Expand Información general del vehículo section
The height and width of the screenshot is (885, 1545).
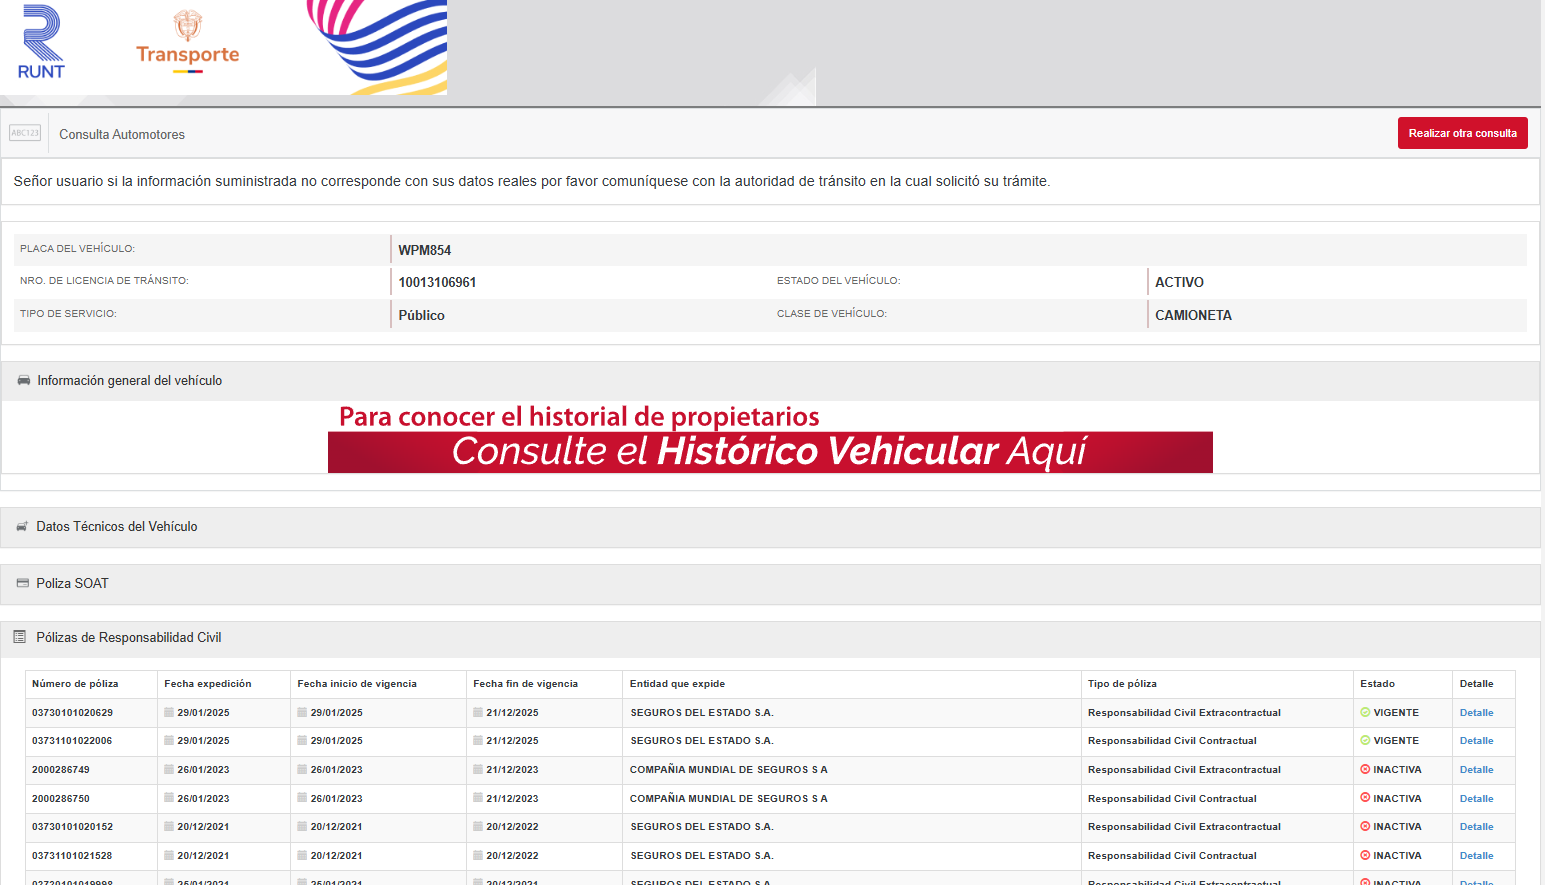tap(130, 381)
